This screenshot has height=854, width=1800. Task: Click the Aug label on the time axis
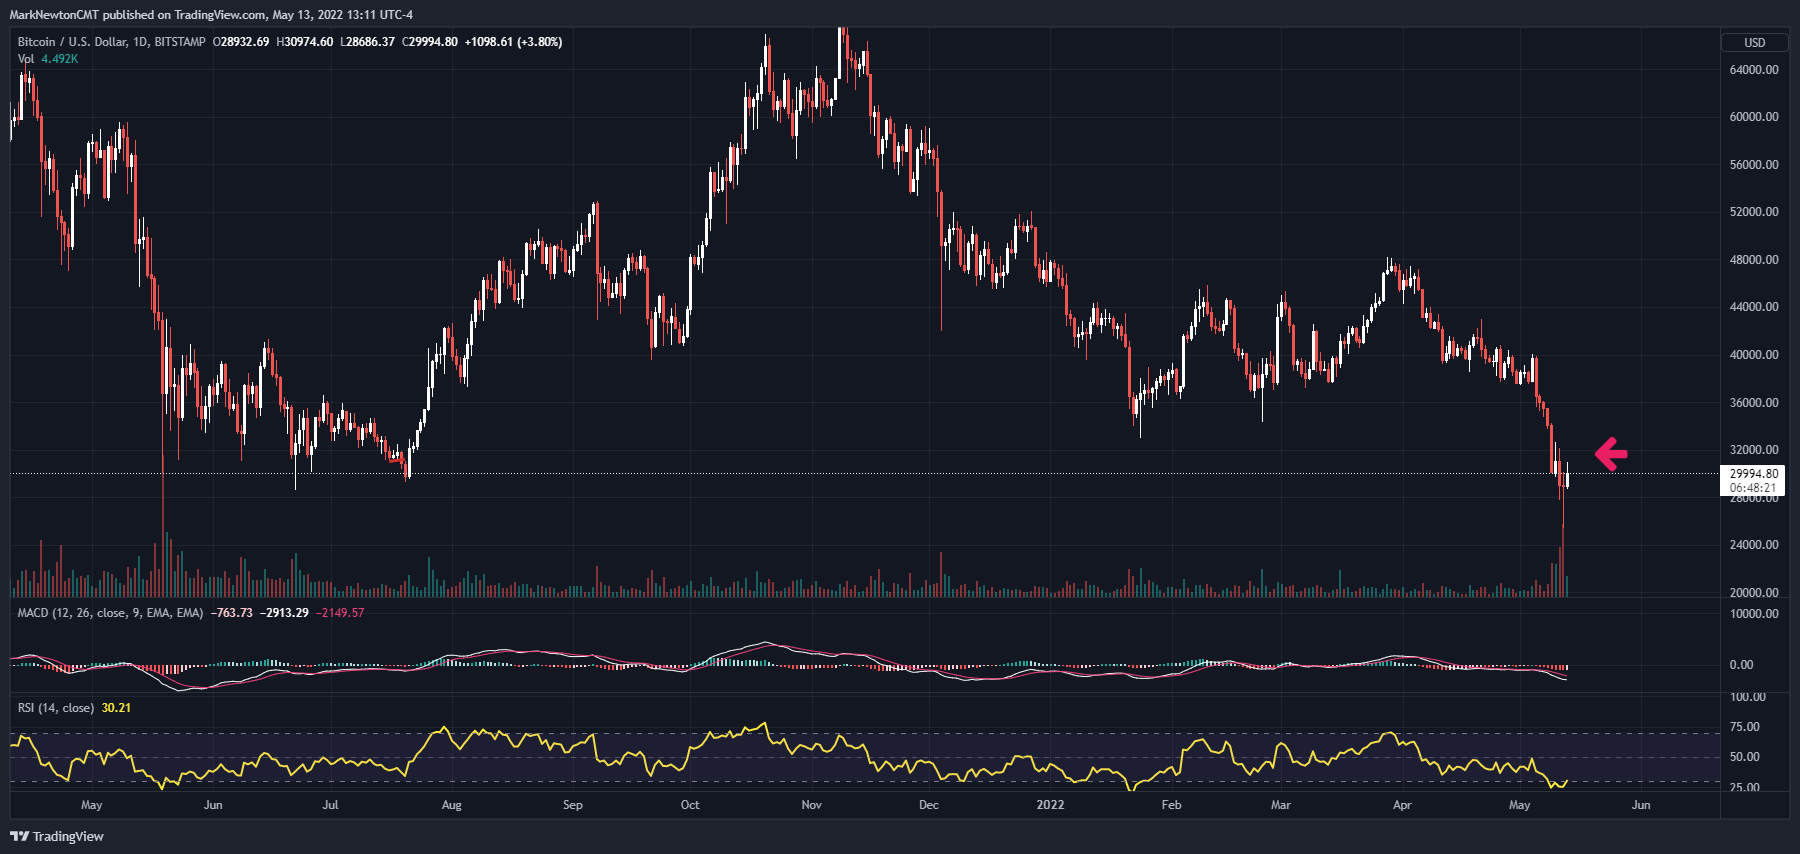(x=452, y=805)
